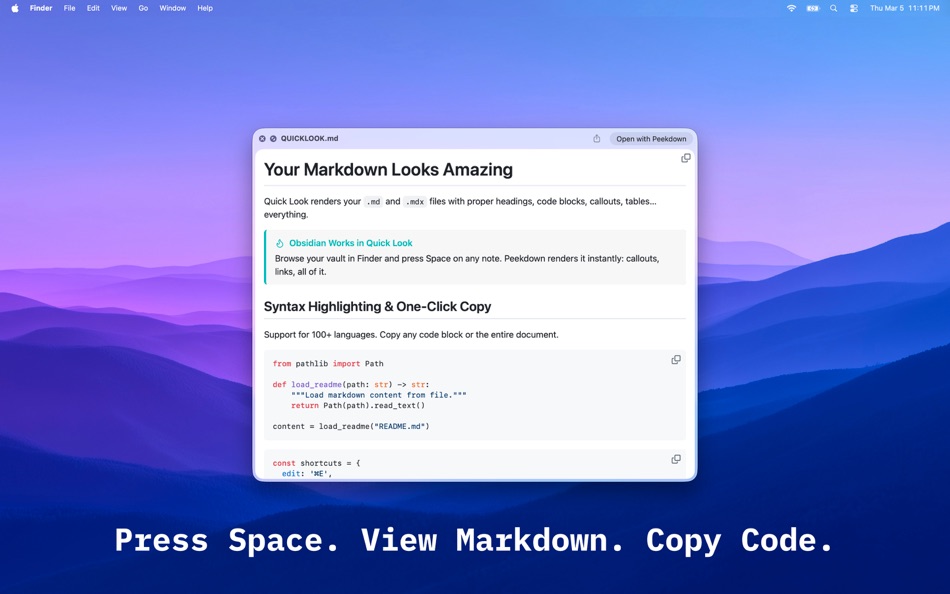Click the content = load_readme line
Image resolution: width=950 pixels, height=594 pixels.
pos(351,426)
